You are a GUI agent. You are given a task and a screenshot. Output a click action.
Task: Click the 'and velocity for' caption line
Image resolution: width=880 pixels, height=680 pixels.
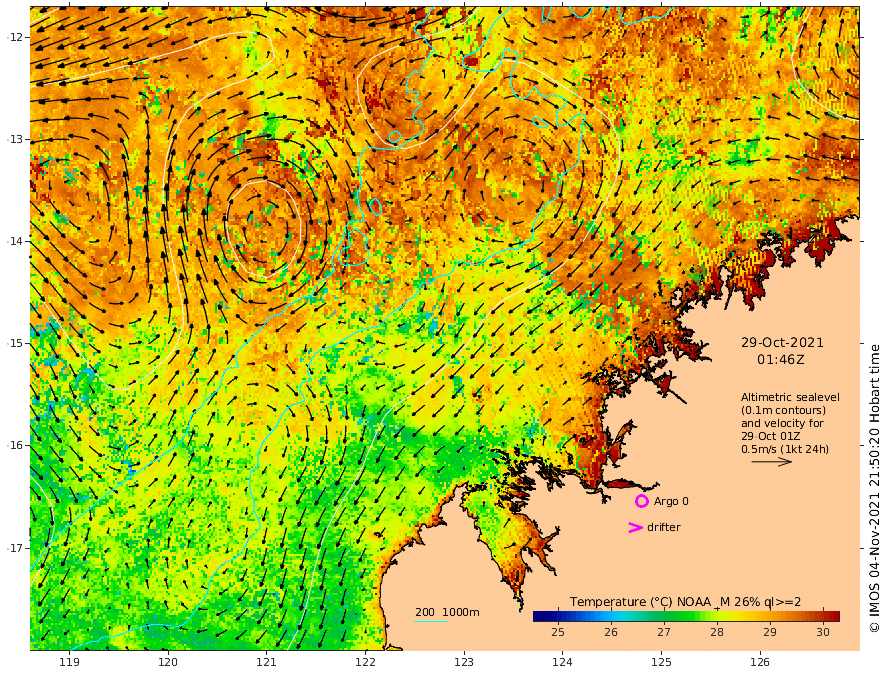pyautogui.click(x=782, y=423)
